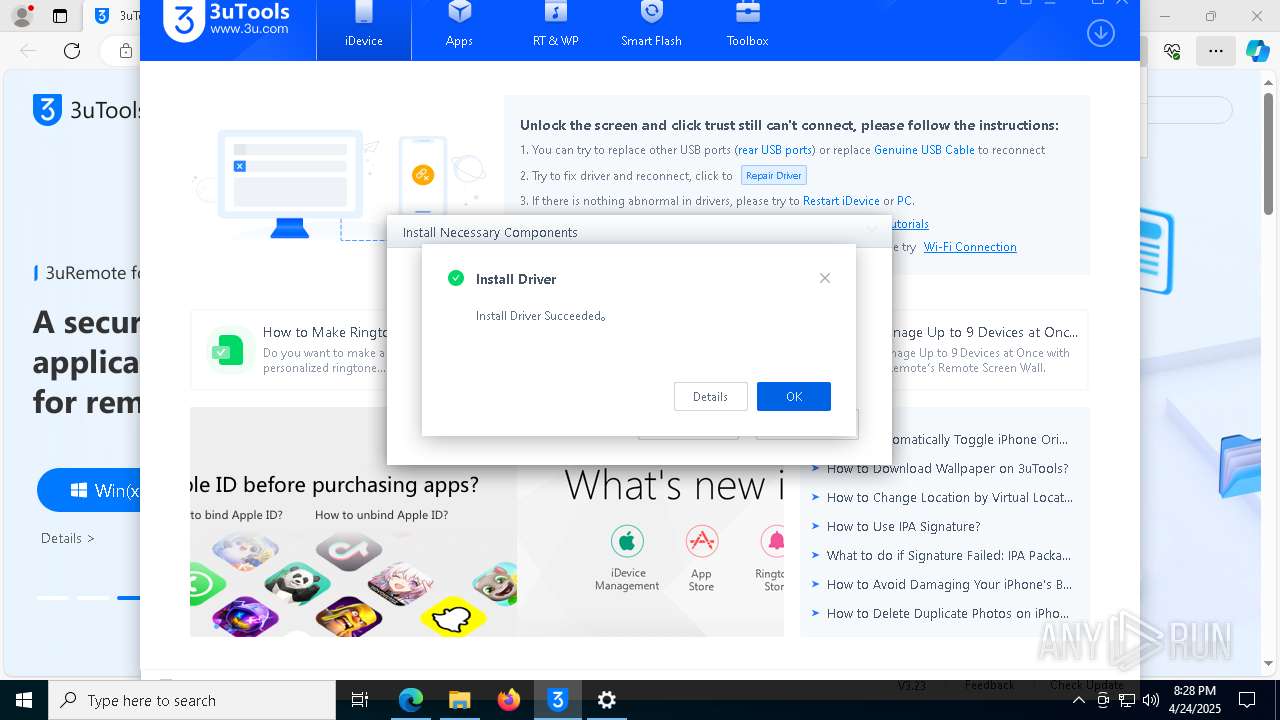1280x720 pixels.
Task: Open the Wi-Fi Connection link
Action: coord(970,247)
